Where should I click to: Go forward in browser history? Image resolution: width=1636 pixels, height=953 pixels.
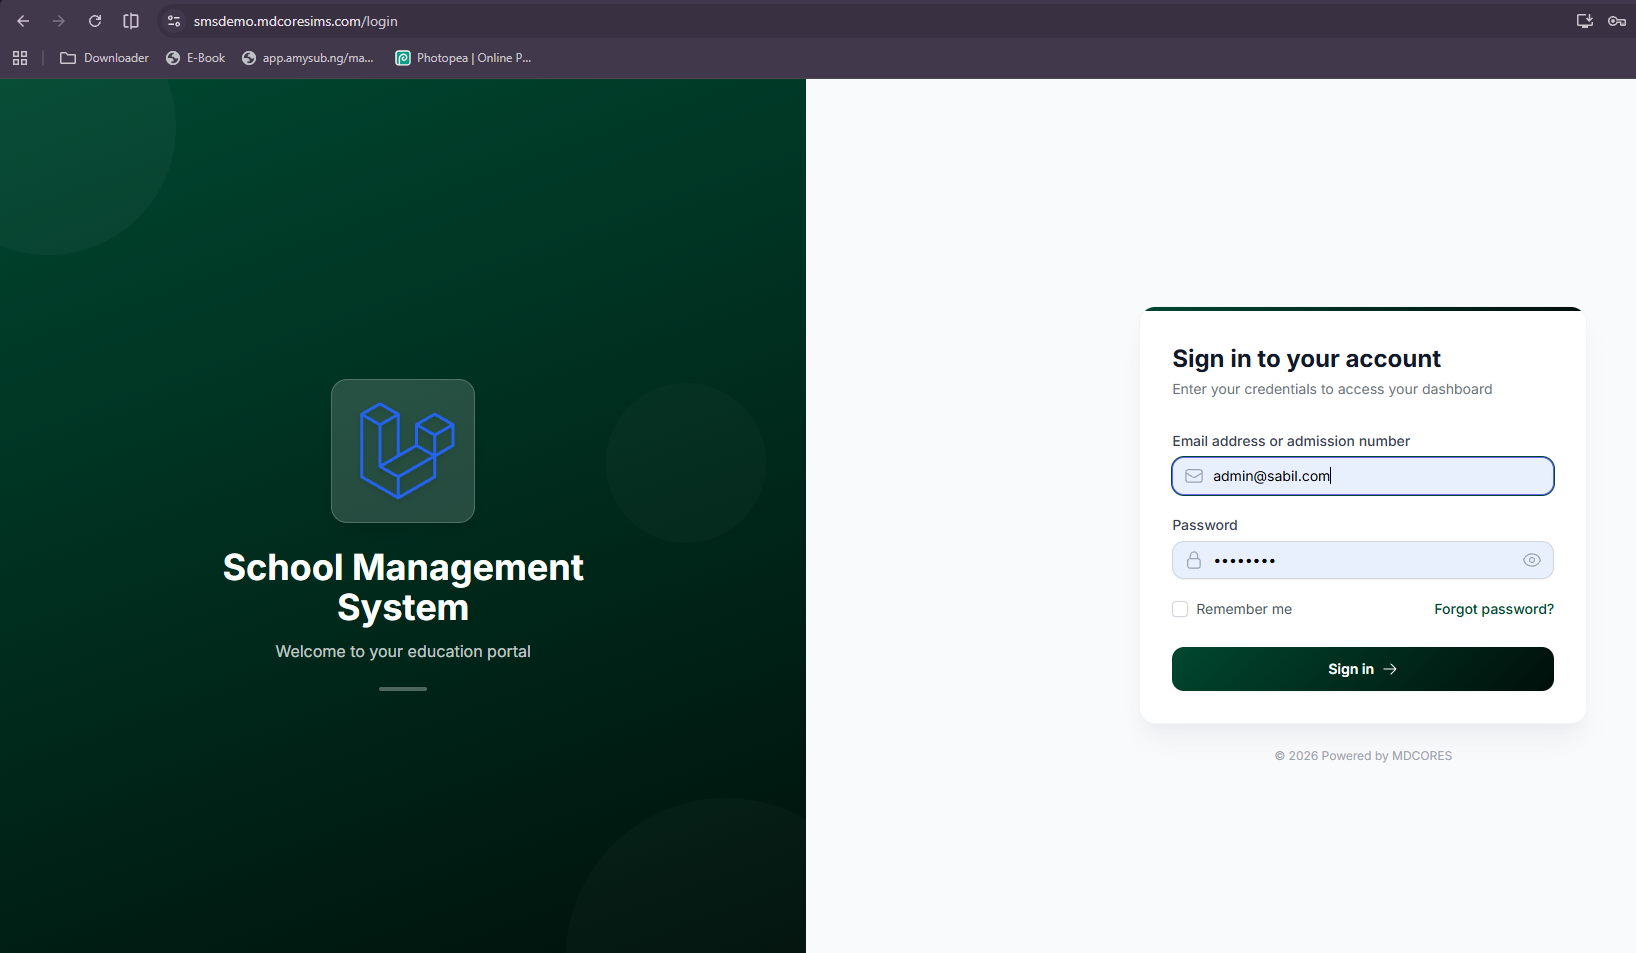59,21
